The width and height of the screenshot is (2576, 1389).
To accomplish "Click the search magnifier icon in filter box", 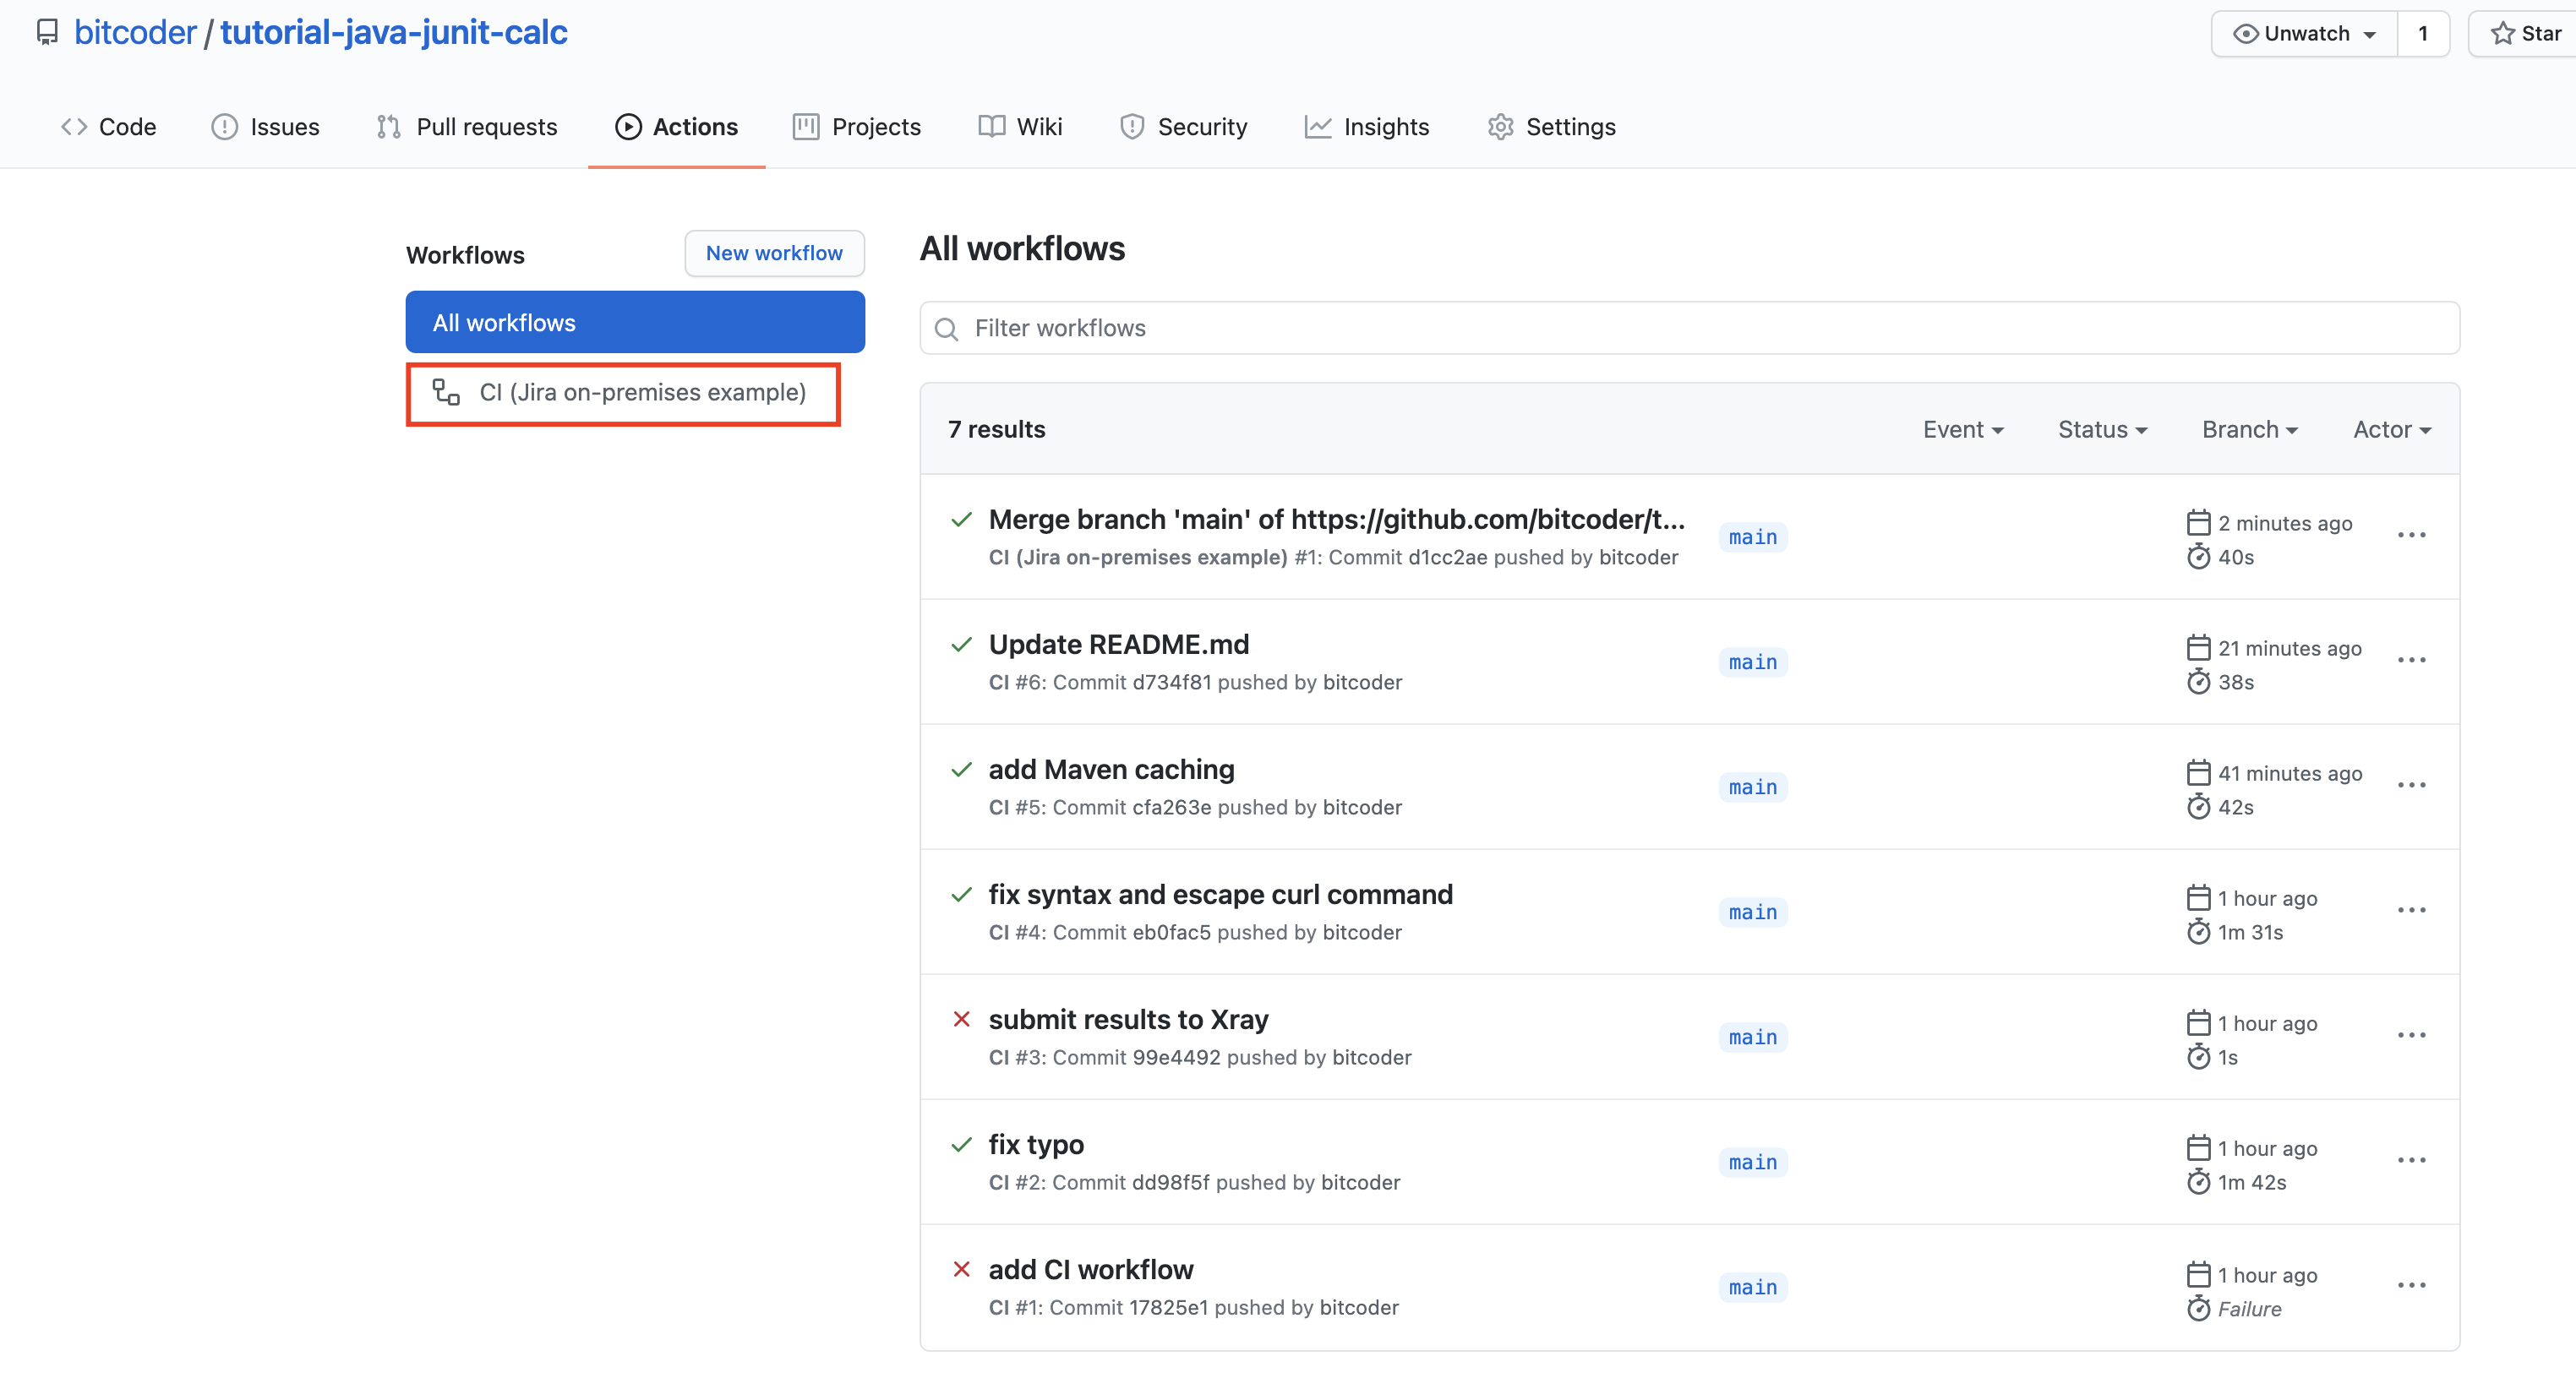I will point(946,329).
